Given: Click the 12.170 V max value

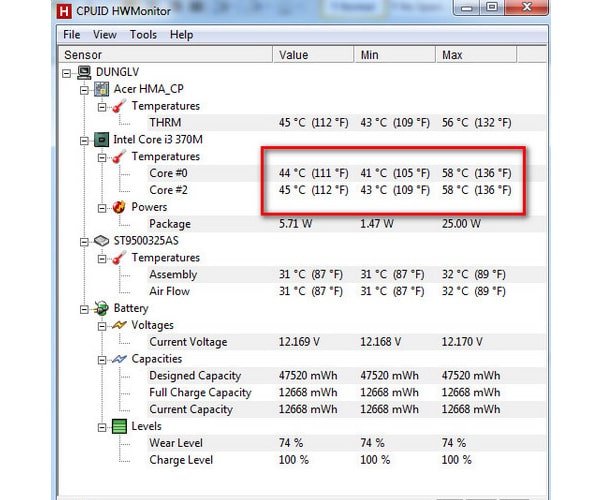Looking at the screenshot, I should (462, 342).
